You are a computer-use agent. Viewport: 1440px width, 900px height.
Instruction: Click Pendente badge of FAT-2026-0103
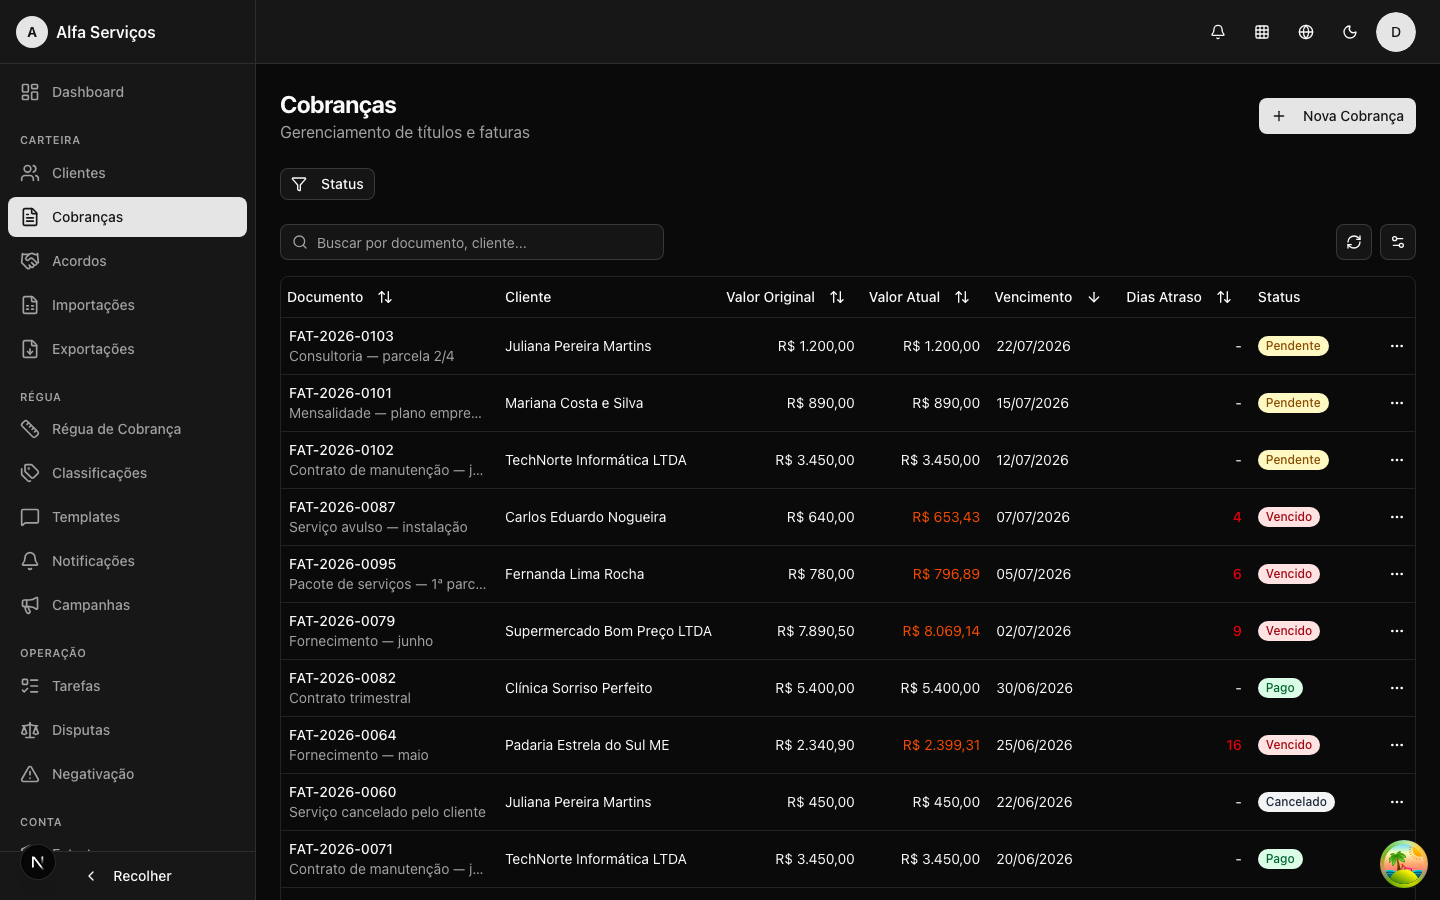click(x=1293, y=346)
